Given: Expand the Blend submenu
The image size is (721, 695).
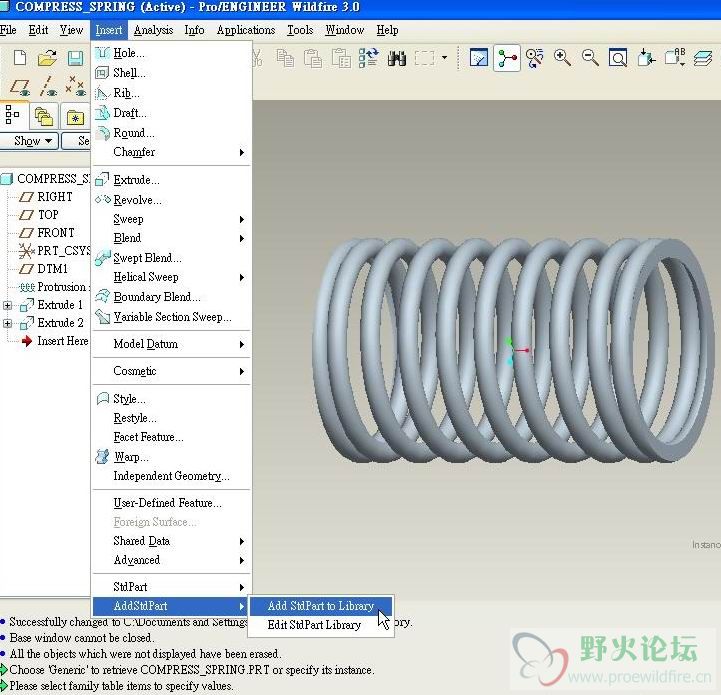Looking at the screenshot, I should click(x=172, y=238).
